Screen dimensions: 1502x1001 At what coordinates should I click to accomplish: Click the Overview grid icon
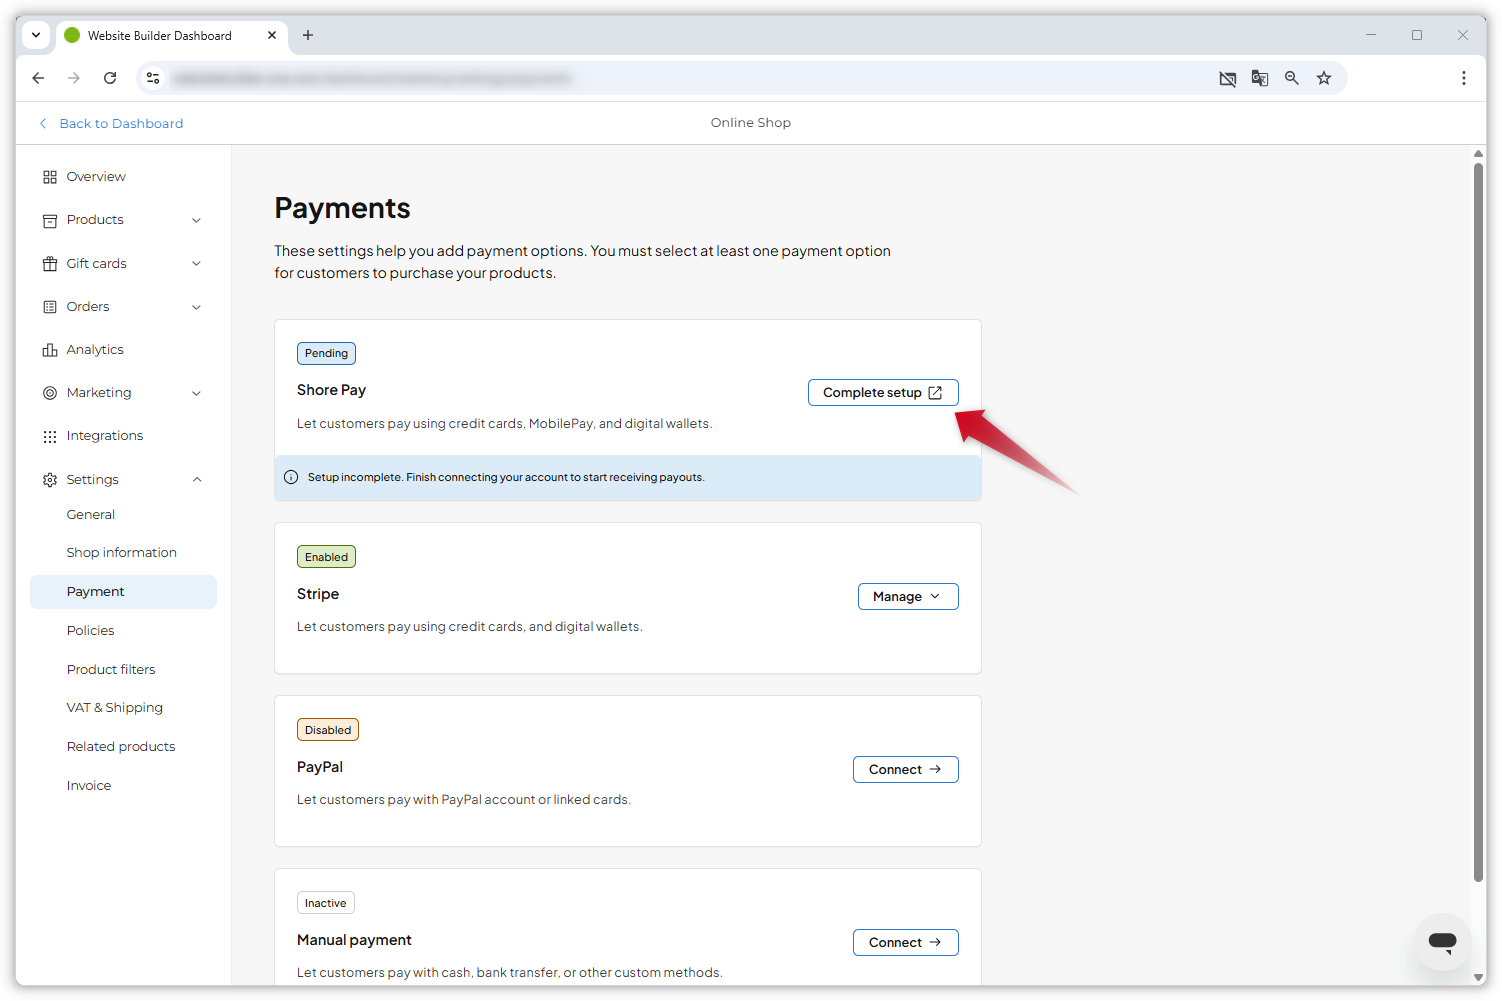click(x=50, y=176)
